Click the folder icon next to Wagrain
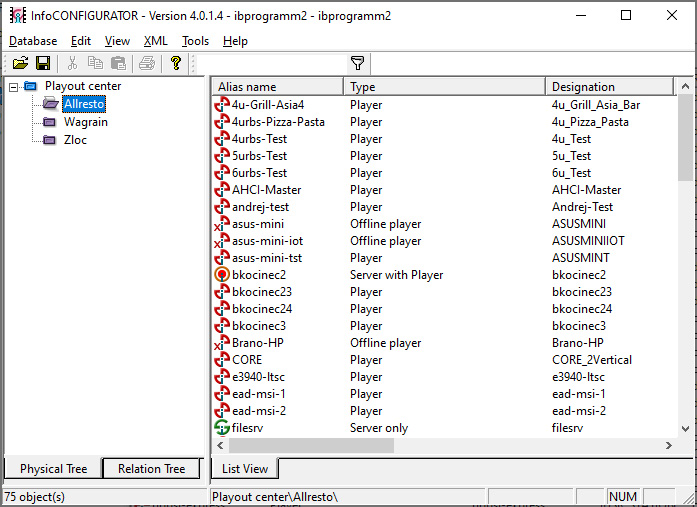The height and width of the screenshot is (507, 697). point(49,122)
